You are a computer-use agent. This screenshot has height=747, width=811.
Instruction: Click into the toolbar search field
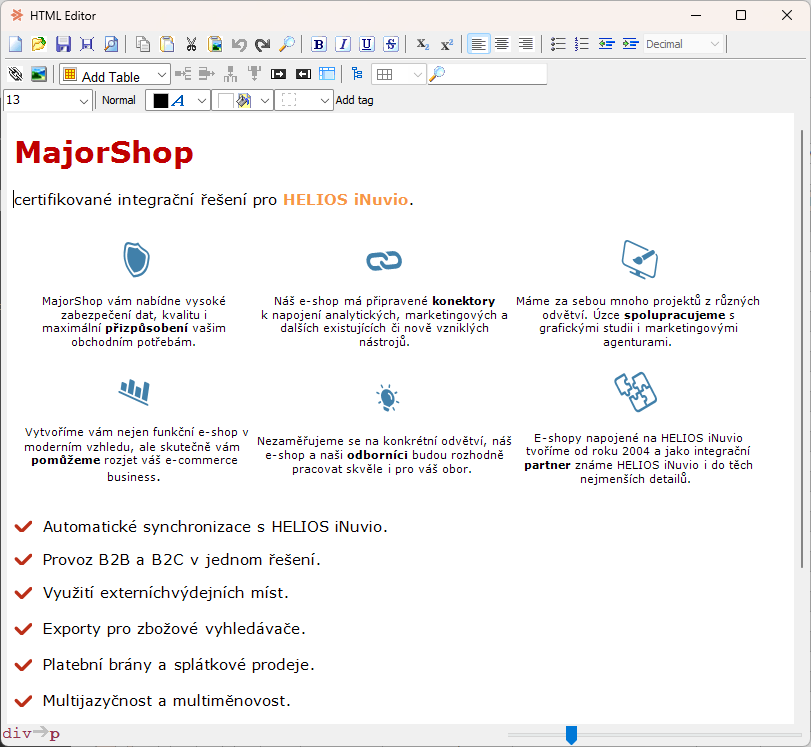[x=495, y=74]
